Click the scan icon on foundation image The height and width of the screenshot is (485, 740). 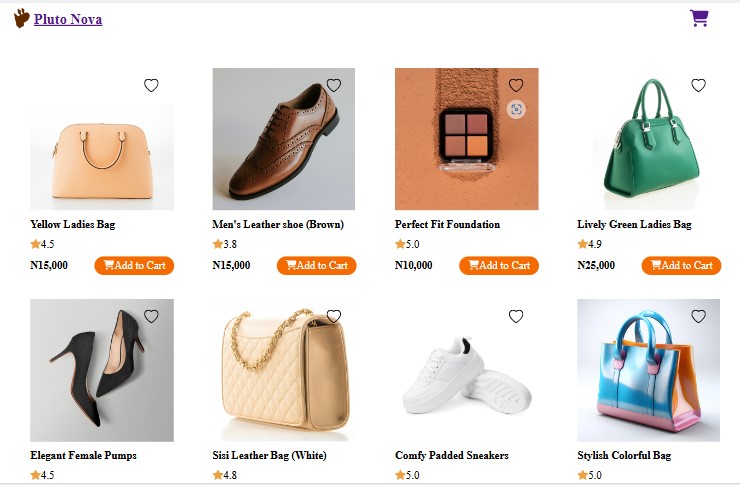[516, 110]
